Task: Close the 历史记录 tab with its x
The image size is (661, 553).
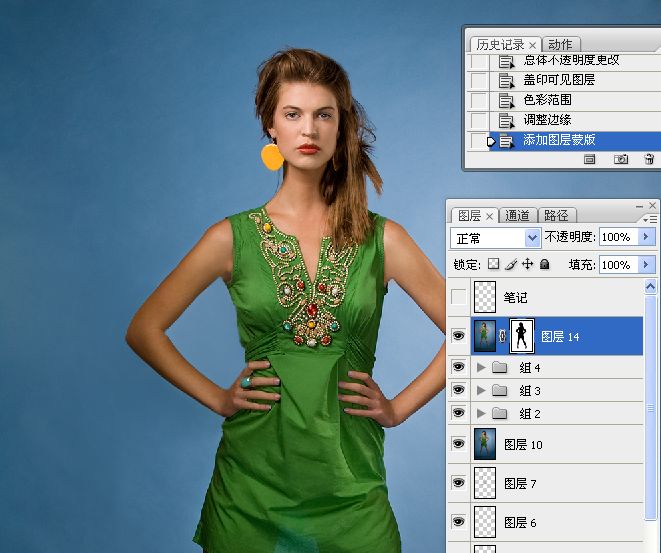Action: [533, 45]
